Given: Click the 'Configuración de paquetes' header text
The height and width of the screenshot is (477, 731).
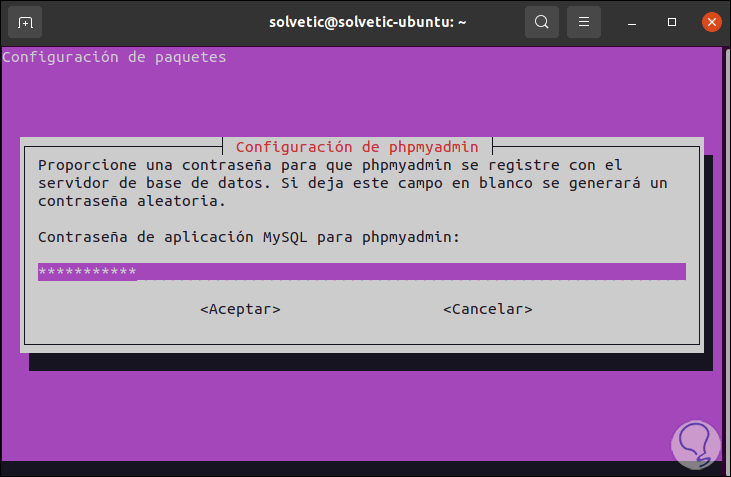Looking at the screenshot, I should click(x=114, y=57).
